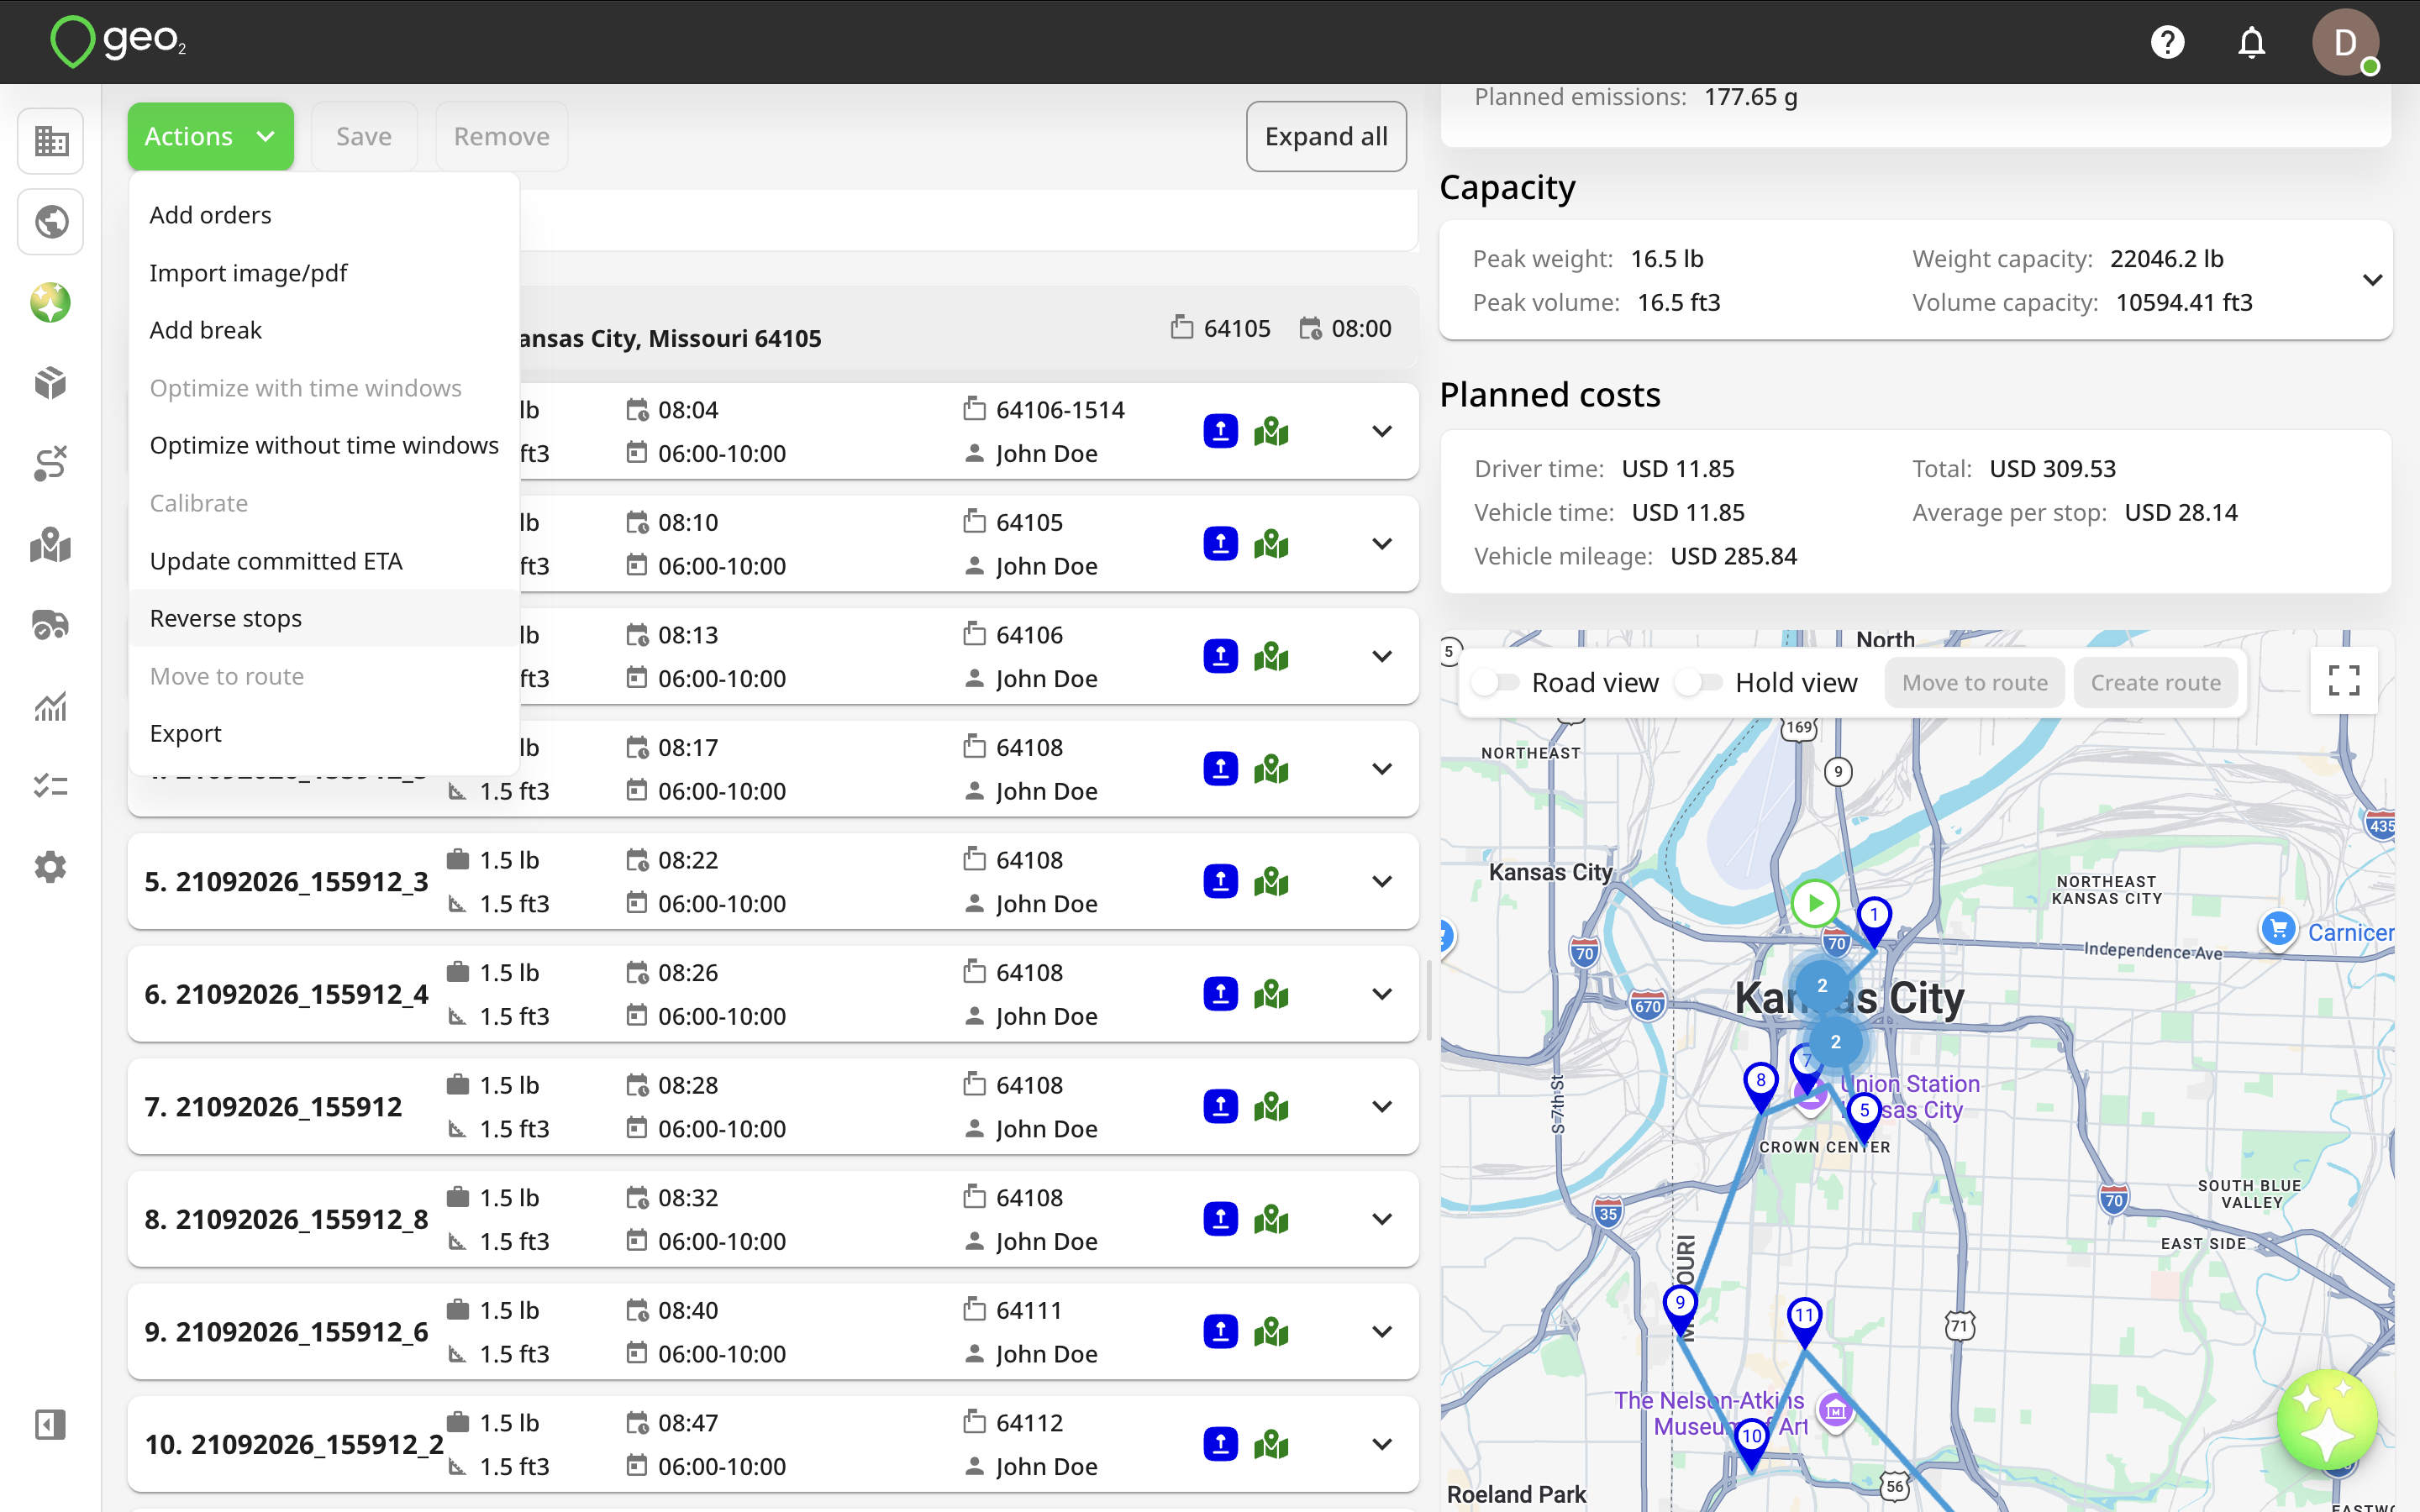2420x1512 pixels.
Task: Open the settings gear sidebar icon
Action: click(x=50, y=867)
